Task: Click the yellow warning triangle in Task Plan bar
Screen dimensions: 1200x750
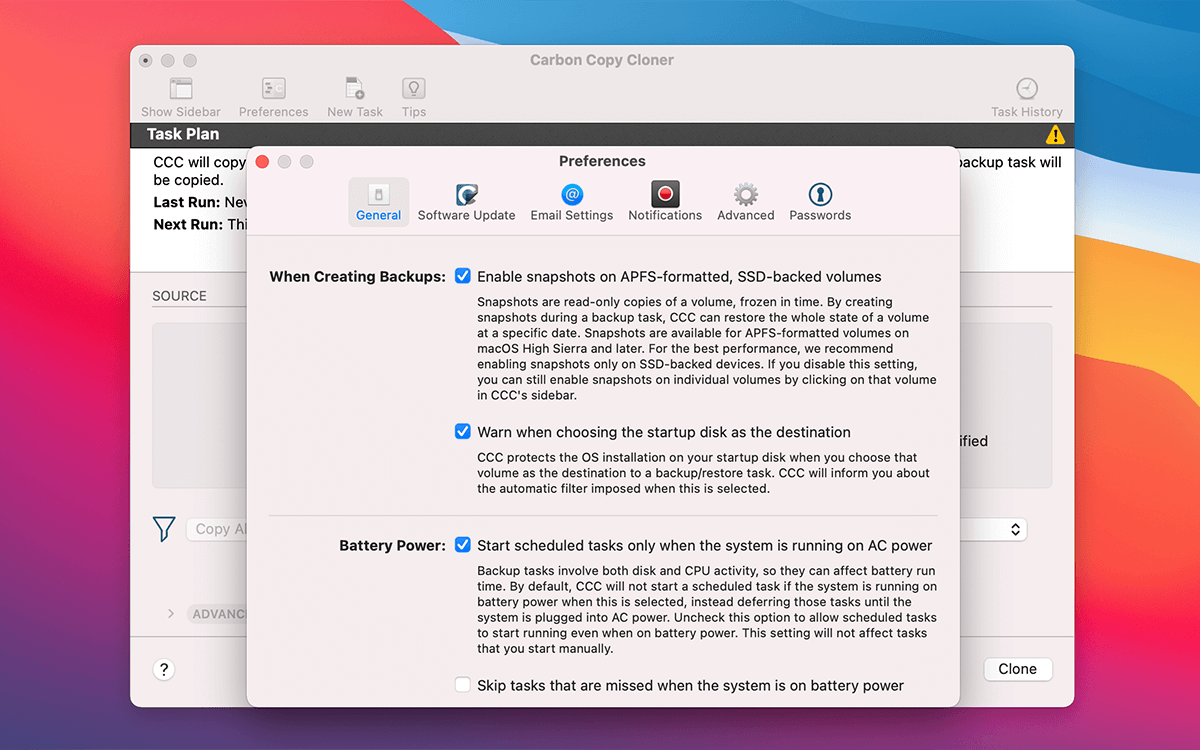Action: click(x=1055, y=134)
